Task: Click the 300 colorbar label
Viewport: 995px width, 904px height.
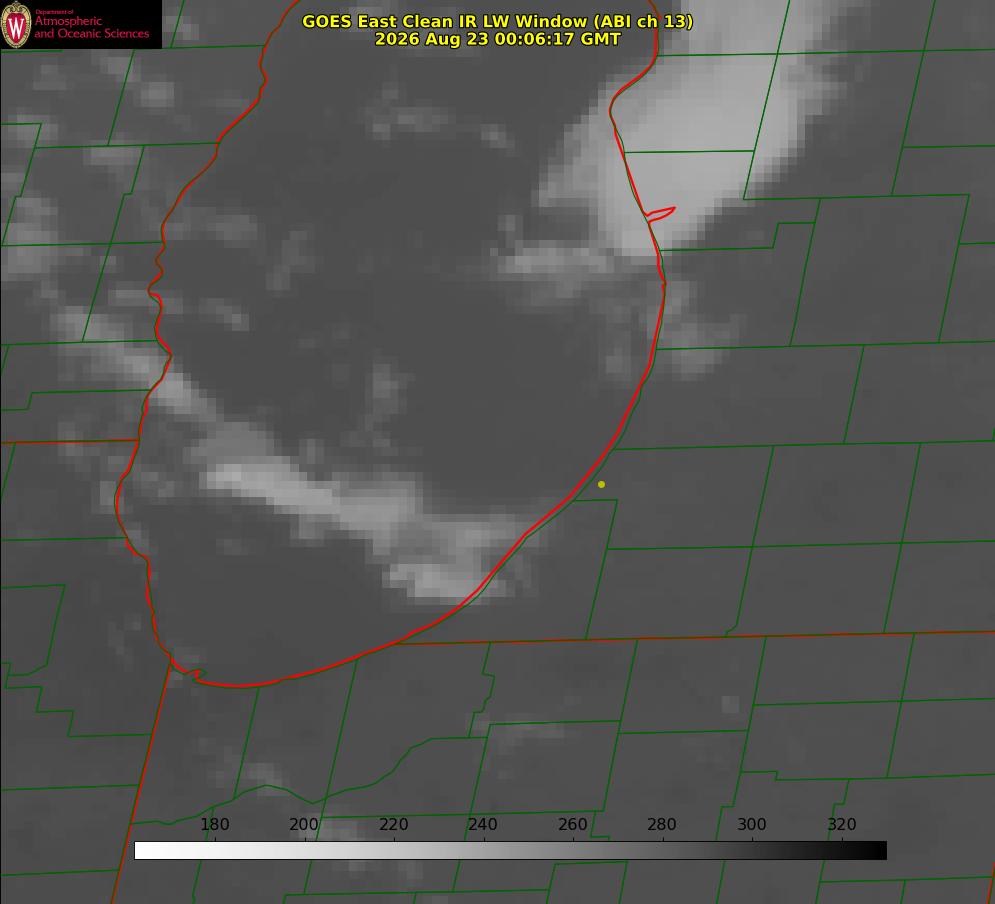Action: tap(752, 824)
